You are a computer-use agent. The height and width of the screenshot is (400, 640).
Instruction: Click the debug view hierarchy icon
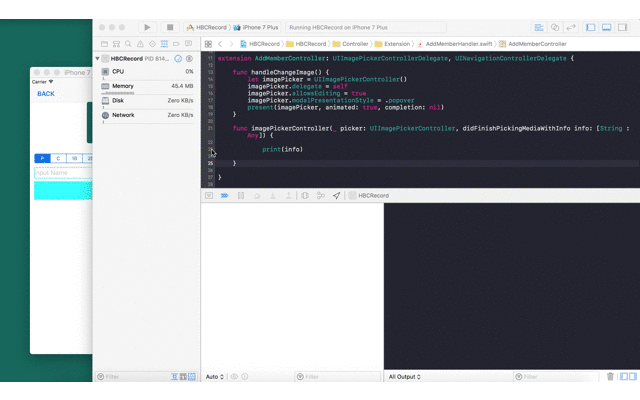(305, 196)
